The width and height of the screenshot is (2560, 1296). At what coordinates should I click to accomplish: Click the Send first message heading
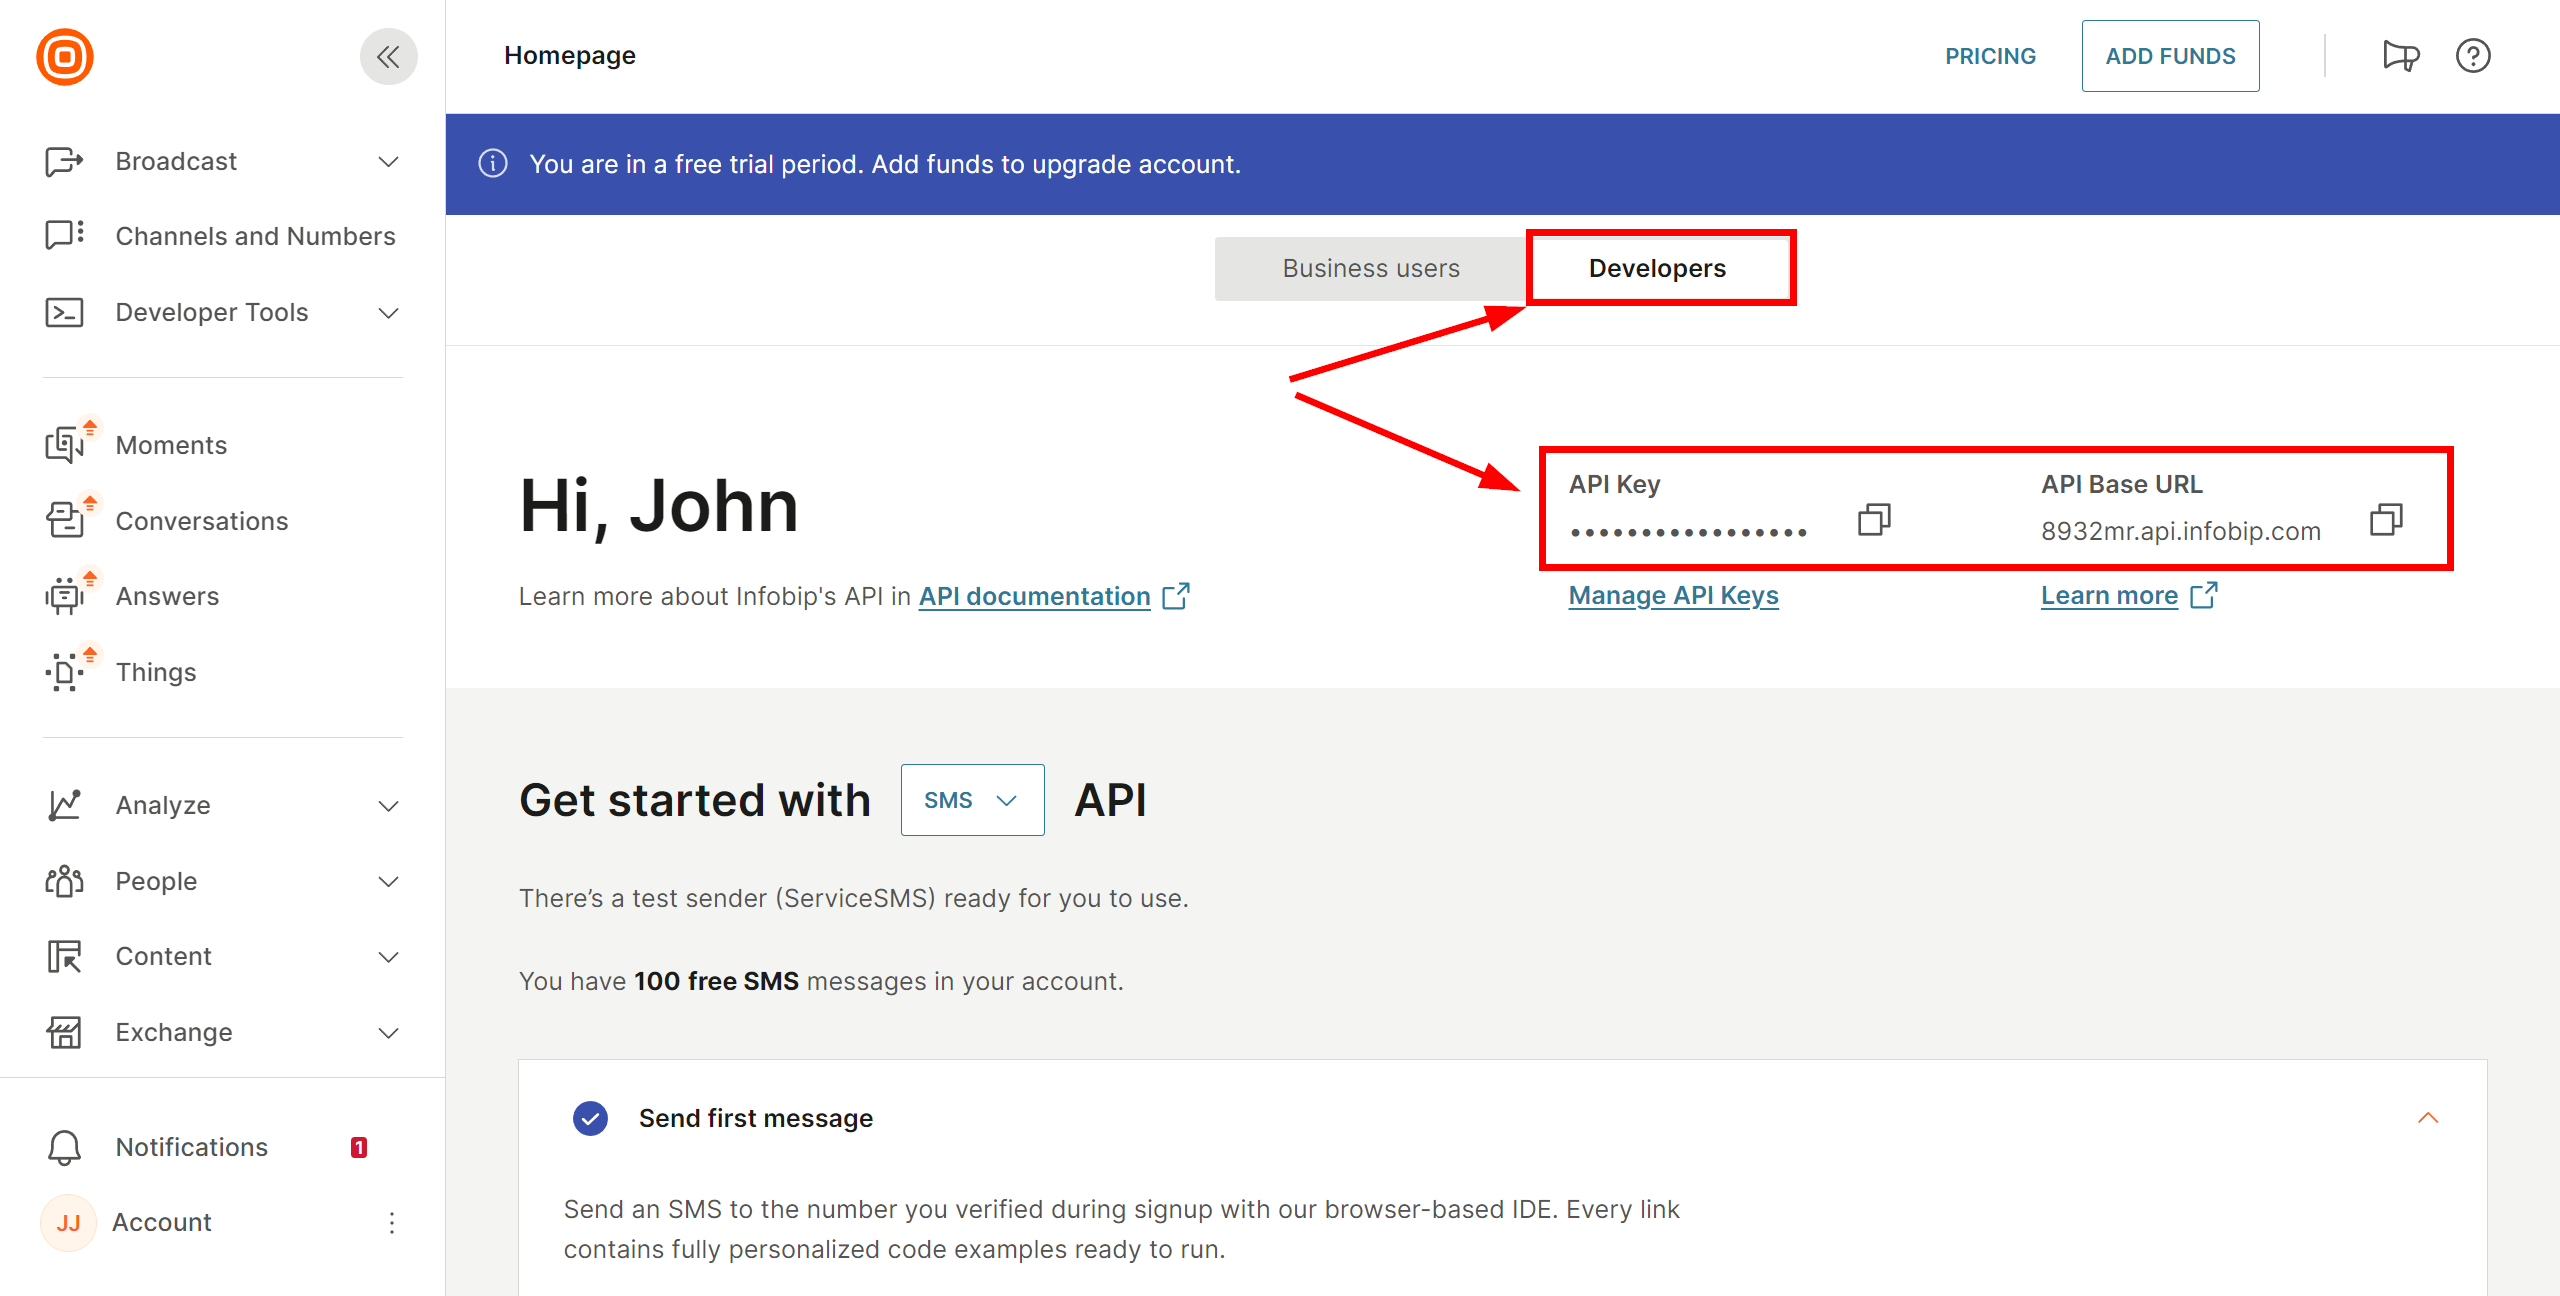pos(756,1118)
